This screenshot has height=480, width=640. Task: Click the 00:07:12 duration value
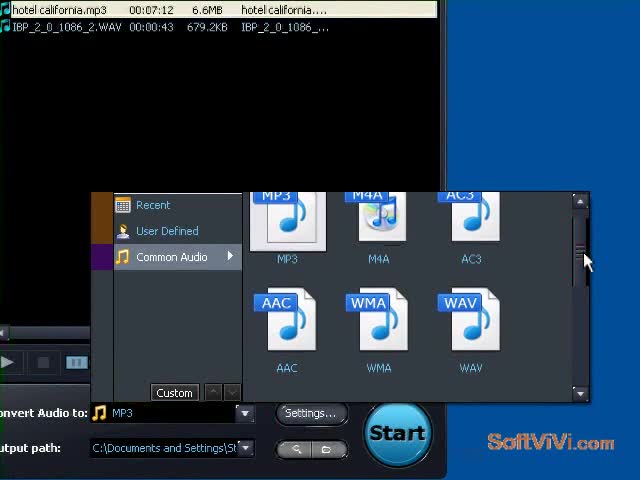click(x=151, y=10)
